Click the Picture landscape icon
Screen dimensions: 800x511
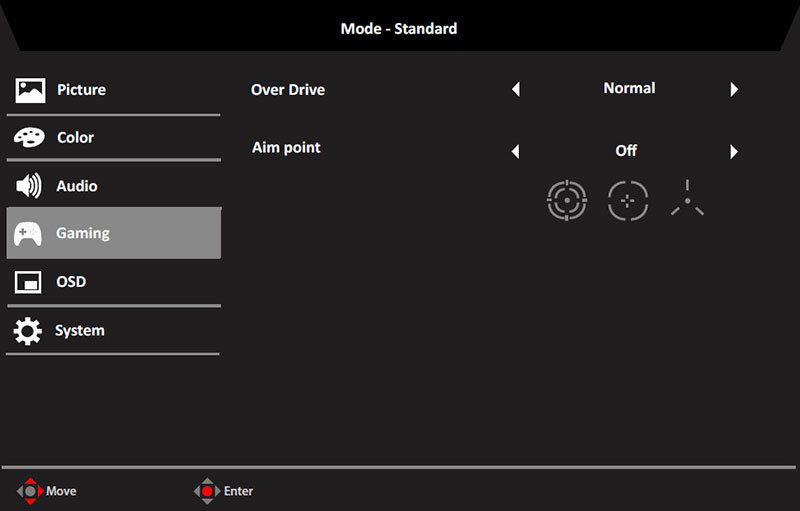tap(30, 90)
